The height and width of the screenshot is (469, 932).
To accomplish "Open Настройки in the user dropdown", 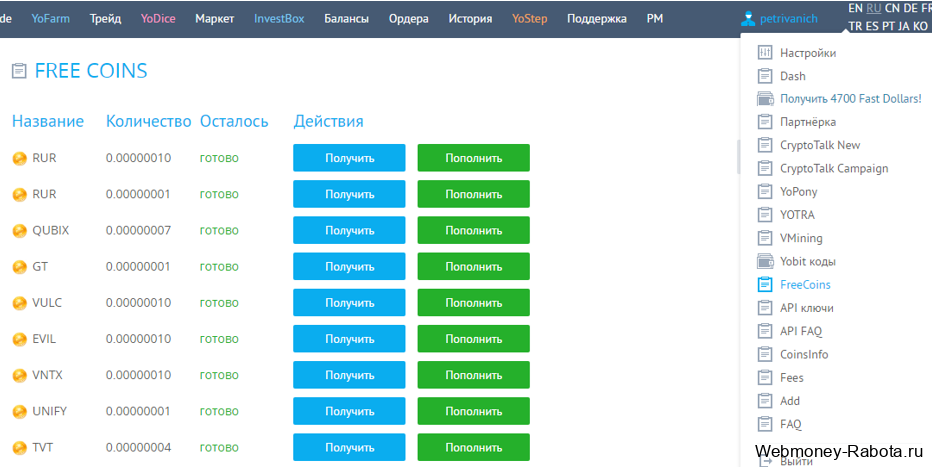I will pos(808,53).
